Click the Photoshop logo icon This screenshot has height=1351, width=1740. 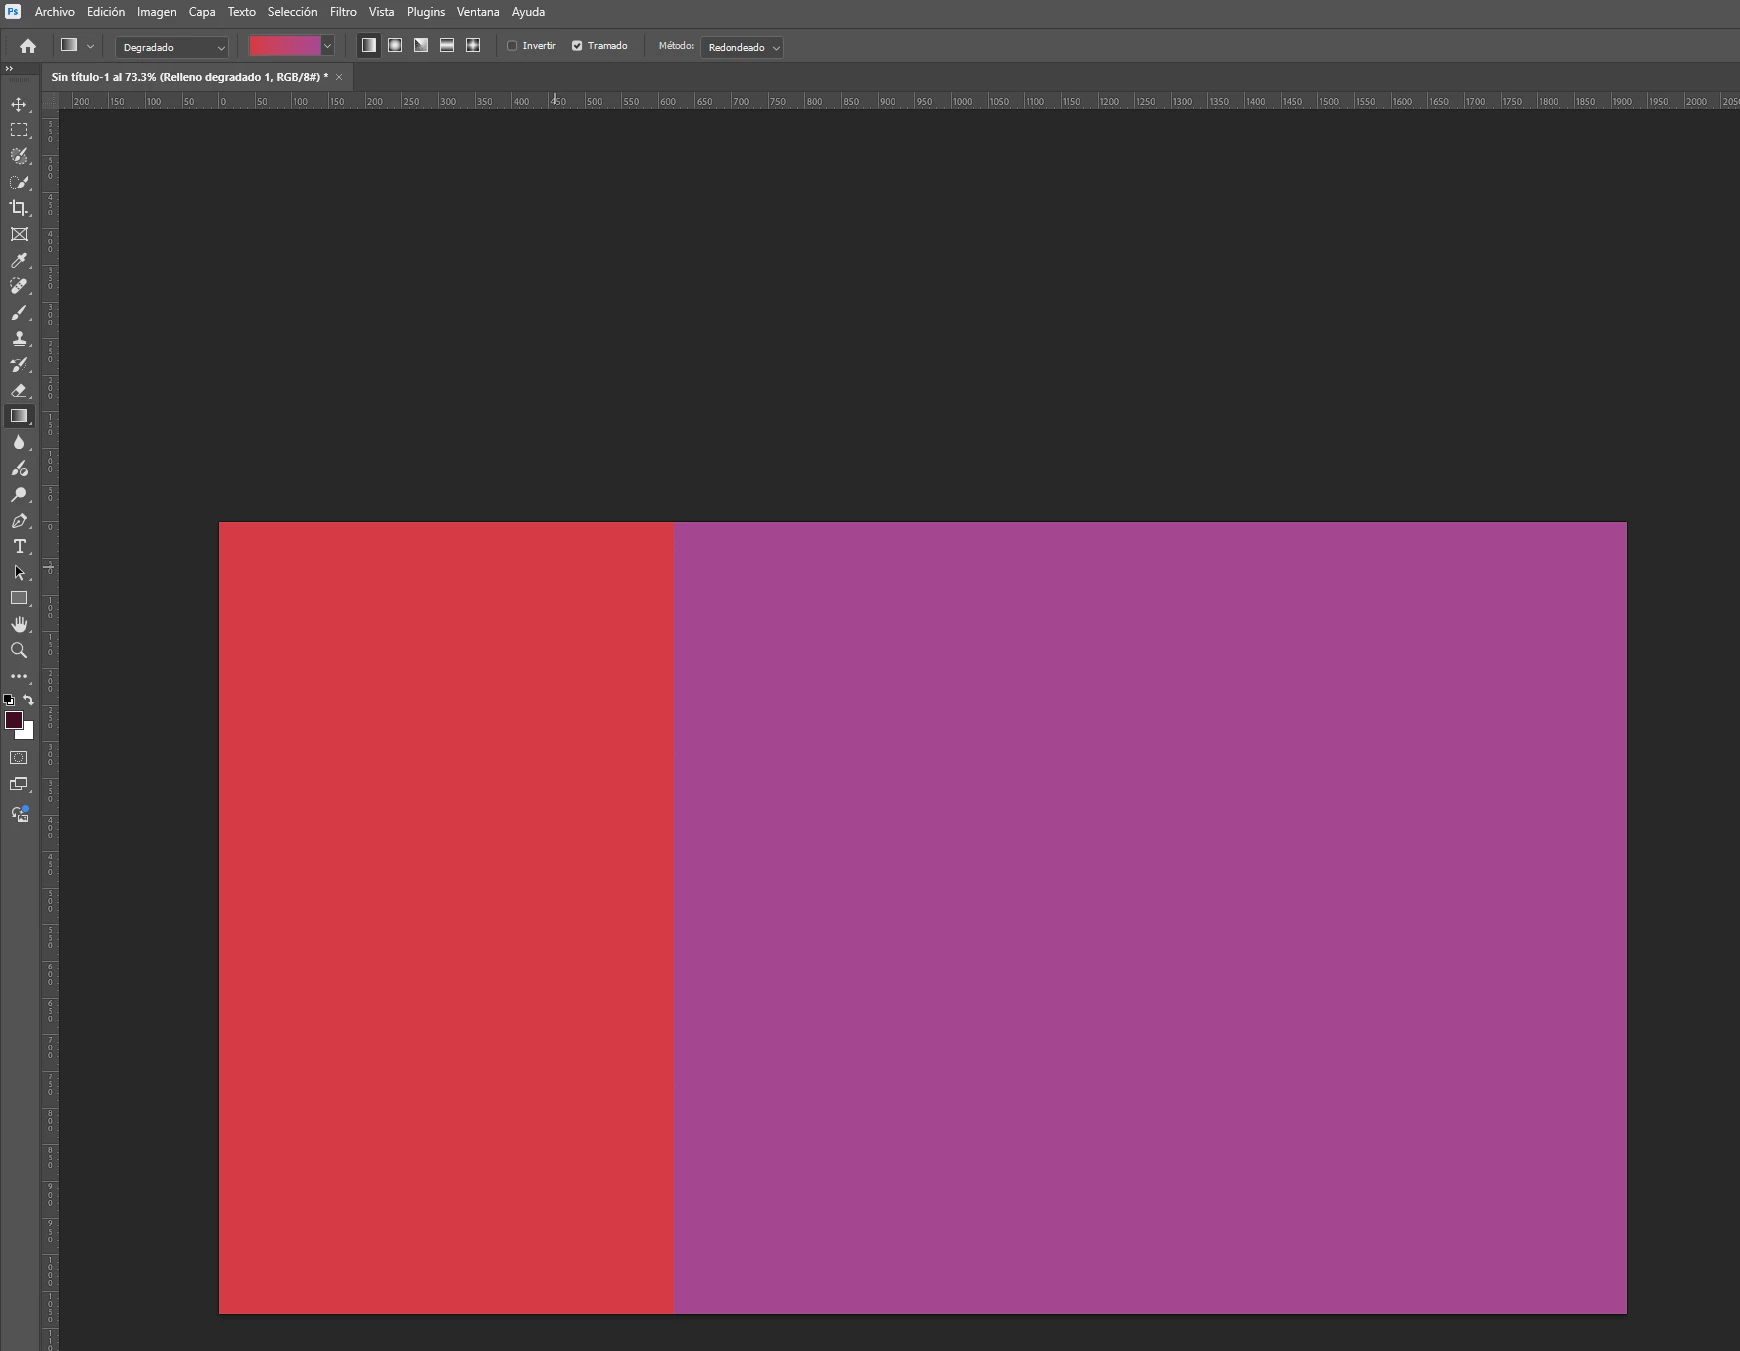[x=13, y=12]
